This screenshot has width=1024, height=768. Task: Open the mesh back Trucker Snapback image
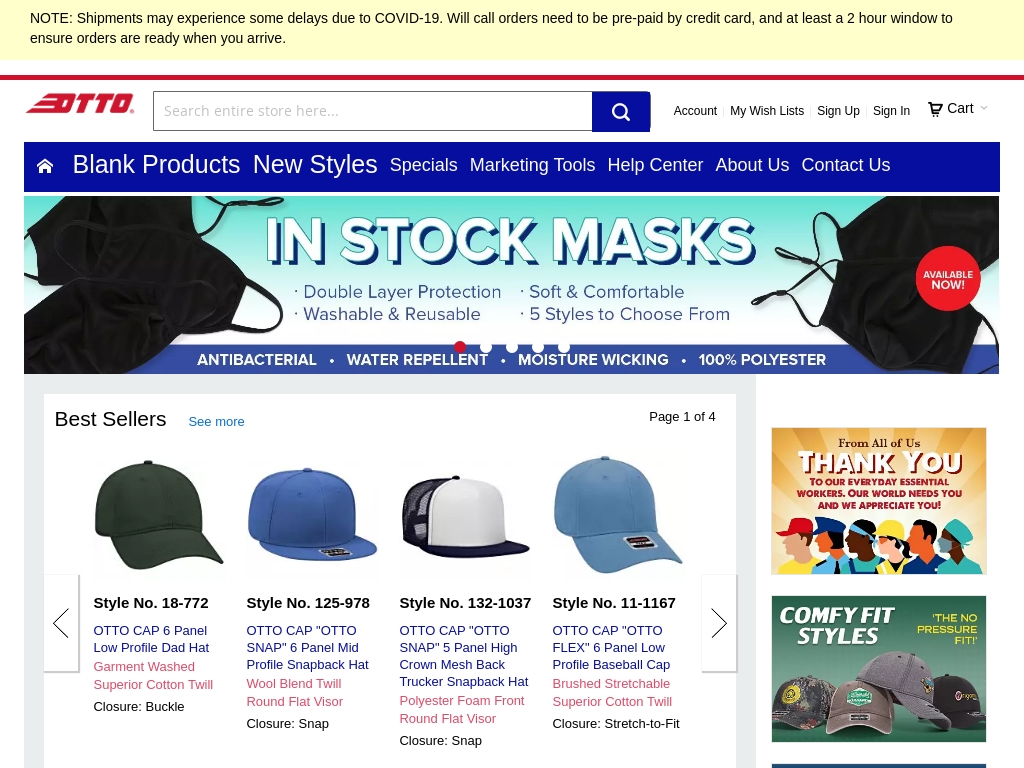tap(465, 516)
